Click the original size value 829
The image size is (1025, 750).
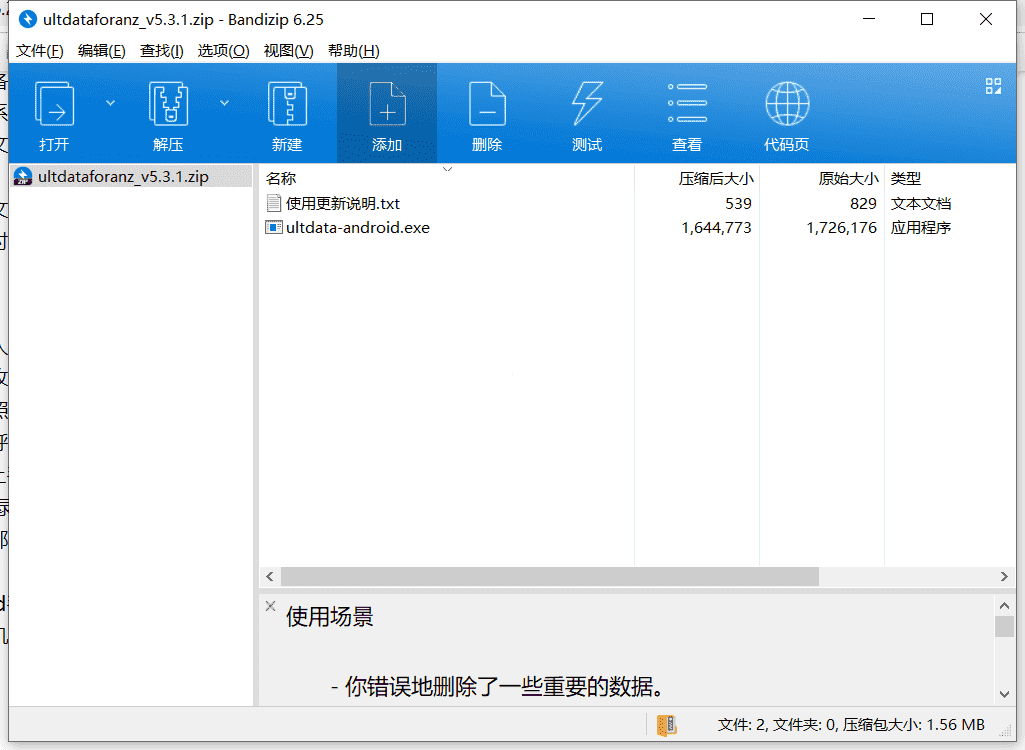[x=863, y=203]
